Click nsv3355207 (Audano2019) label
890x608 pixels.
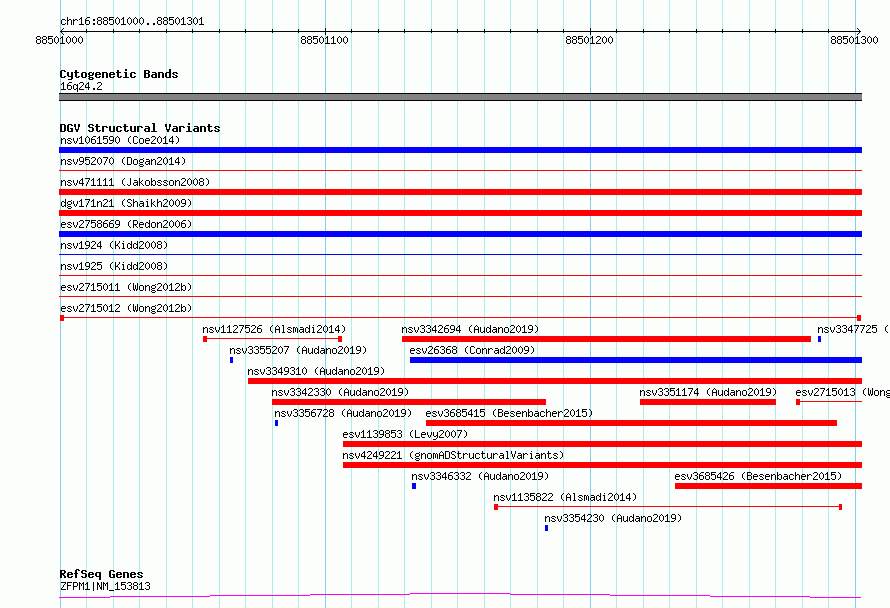(298, 350)
